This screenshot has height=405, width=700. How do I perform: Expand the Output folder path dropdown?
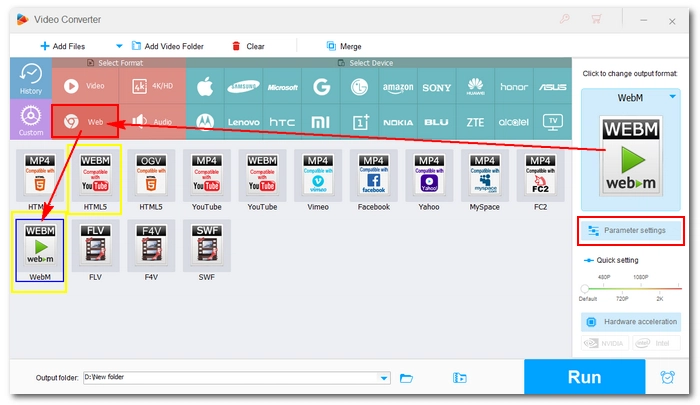point(384,378)
